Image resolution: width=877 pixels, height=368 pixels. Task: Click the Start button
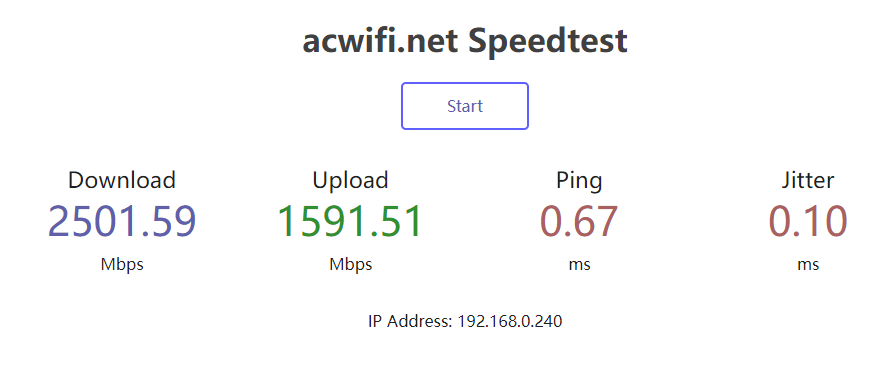click(465, 106)
